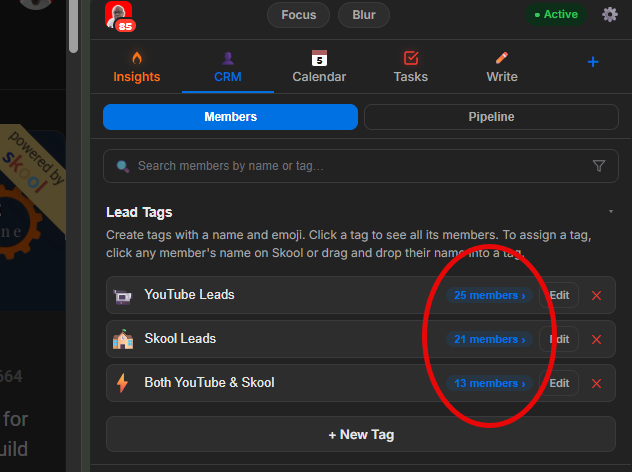Viewport: 632px width, 472px height.
Task: Collapse the Lead Tags section arrow
Action: 611,212
